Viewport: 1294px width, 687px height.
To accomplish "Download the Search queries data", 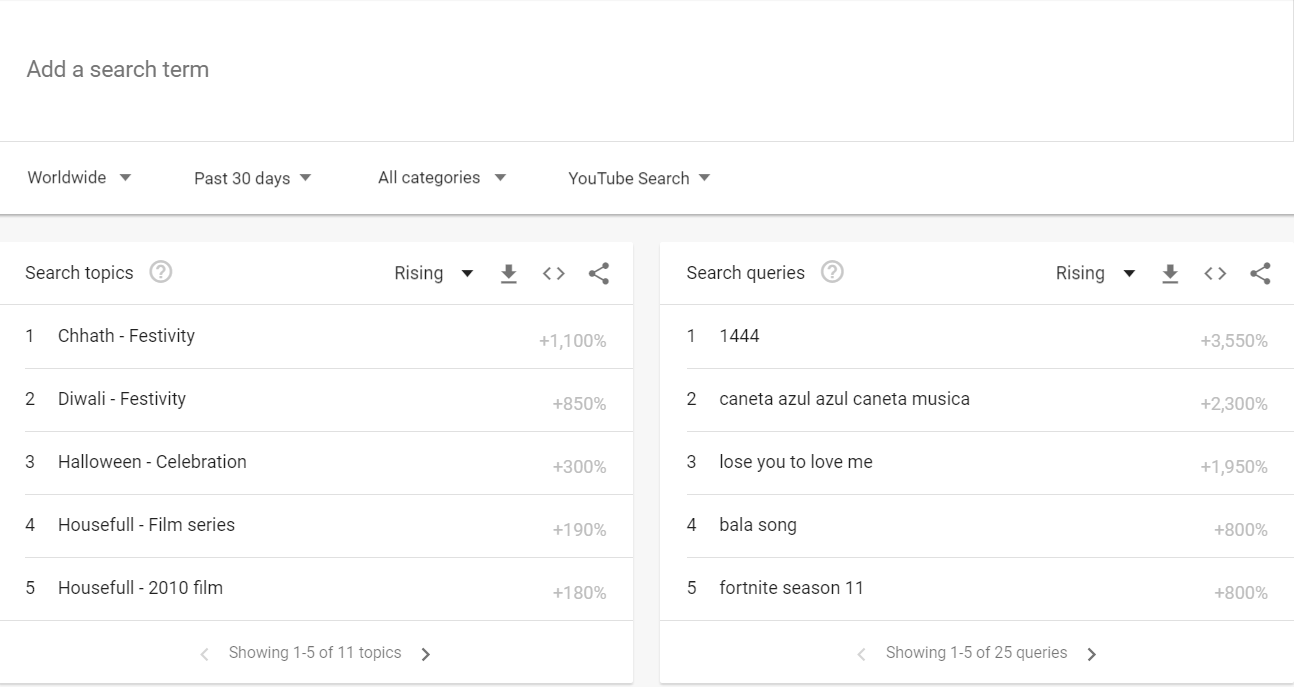I will (1170, 274).
